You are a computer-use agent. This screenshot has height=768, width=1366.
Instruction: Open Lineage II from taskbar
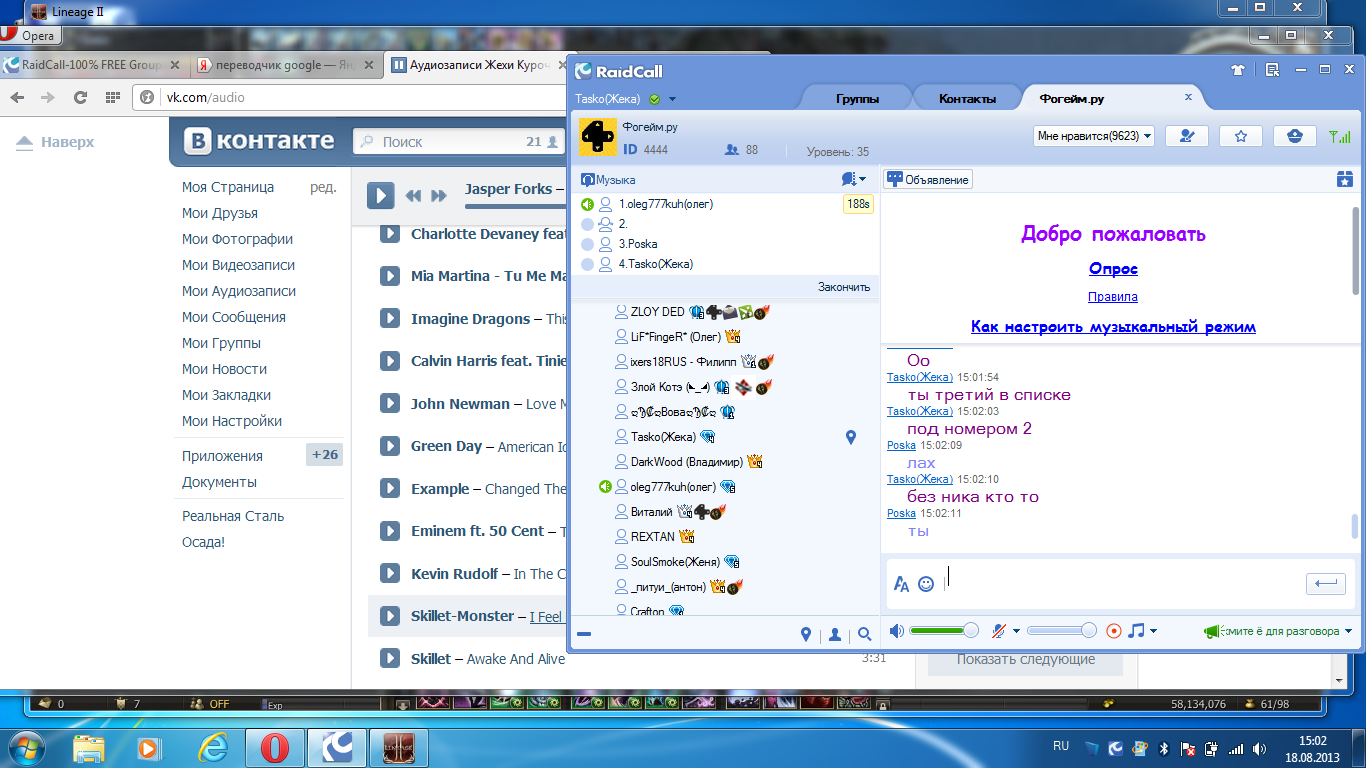coord(399,747)
